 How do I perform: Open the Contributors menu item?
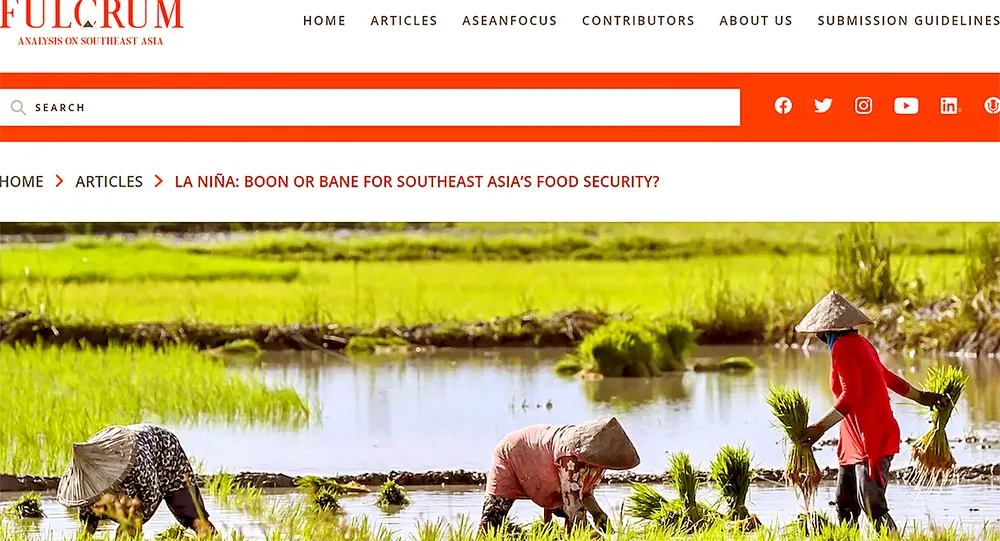tap(638, 20)
